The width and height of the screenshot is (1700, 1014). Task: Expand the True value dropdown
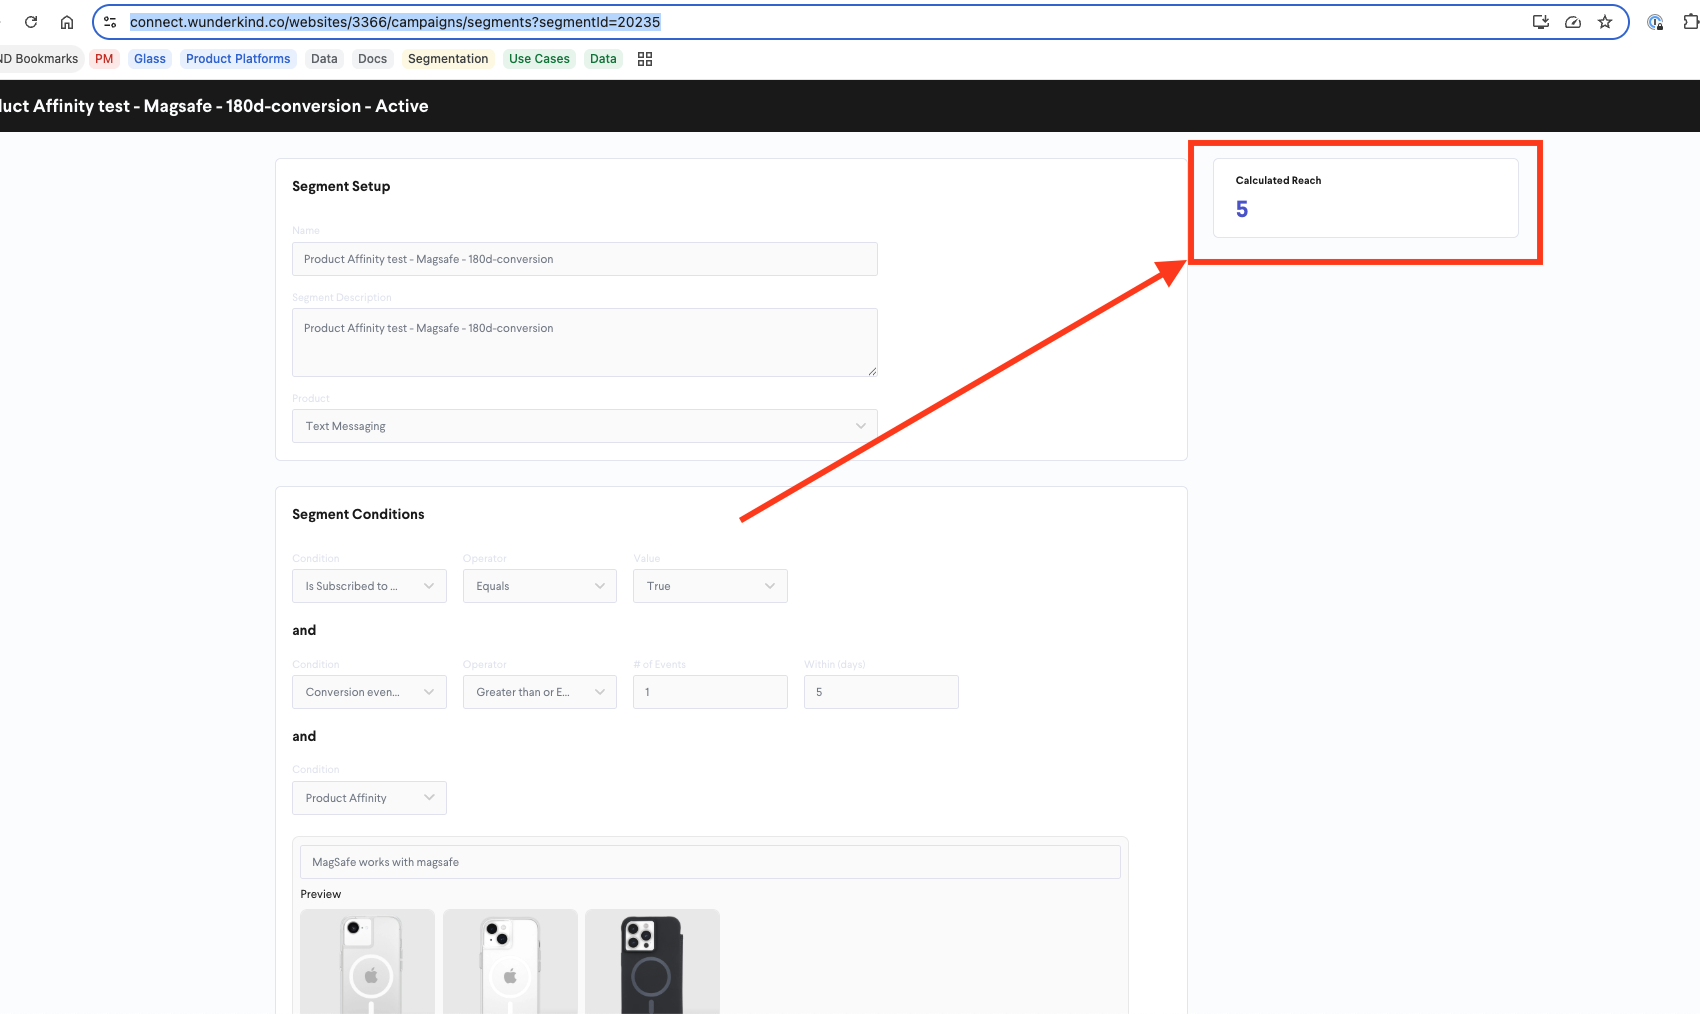pos(710,586)
